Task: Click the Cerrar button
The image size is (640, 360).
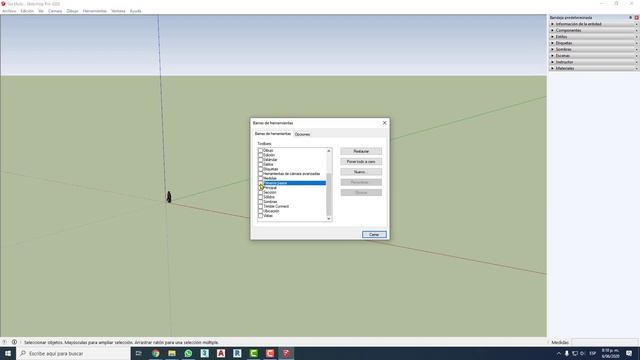Action: tap(374, 234)
